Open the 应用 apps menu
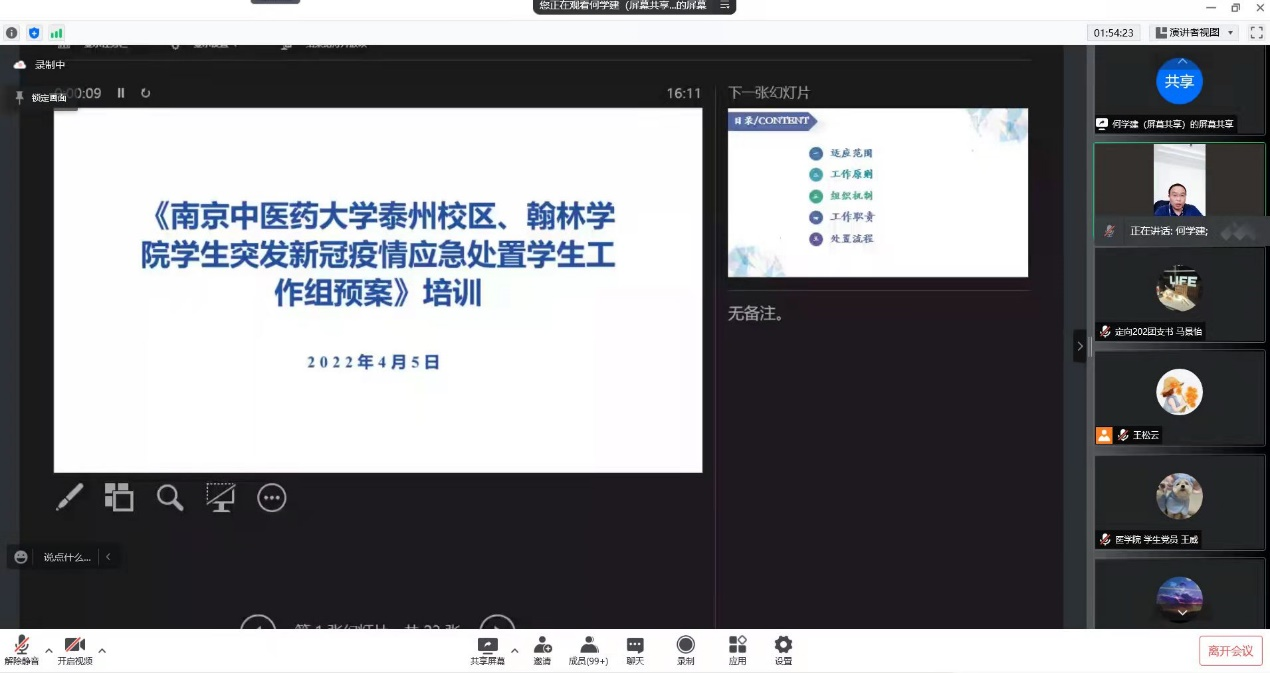This screenshot has width=1270, height=673. point(737,651)
